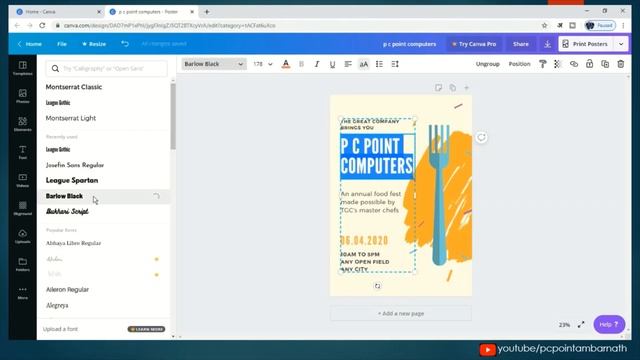640x360 pixels.
Task: Duplicate page icon above canvas
Action: 452,87
